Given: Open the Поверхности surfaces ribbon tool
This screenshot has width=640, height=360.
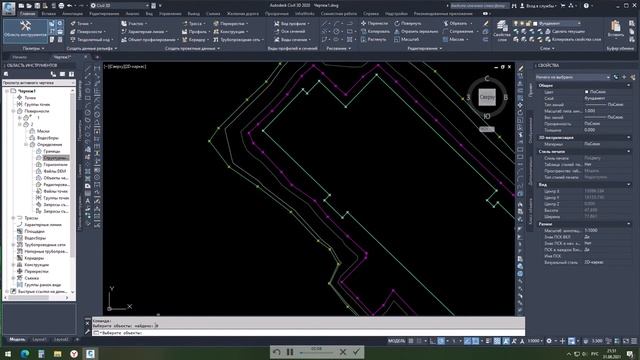Looking at the screenshot, I should pos(87,31).
